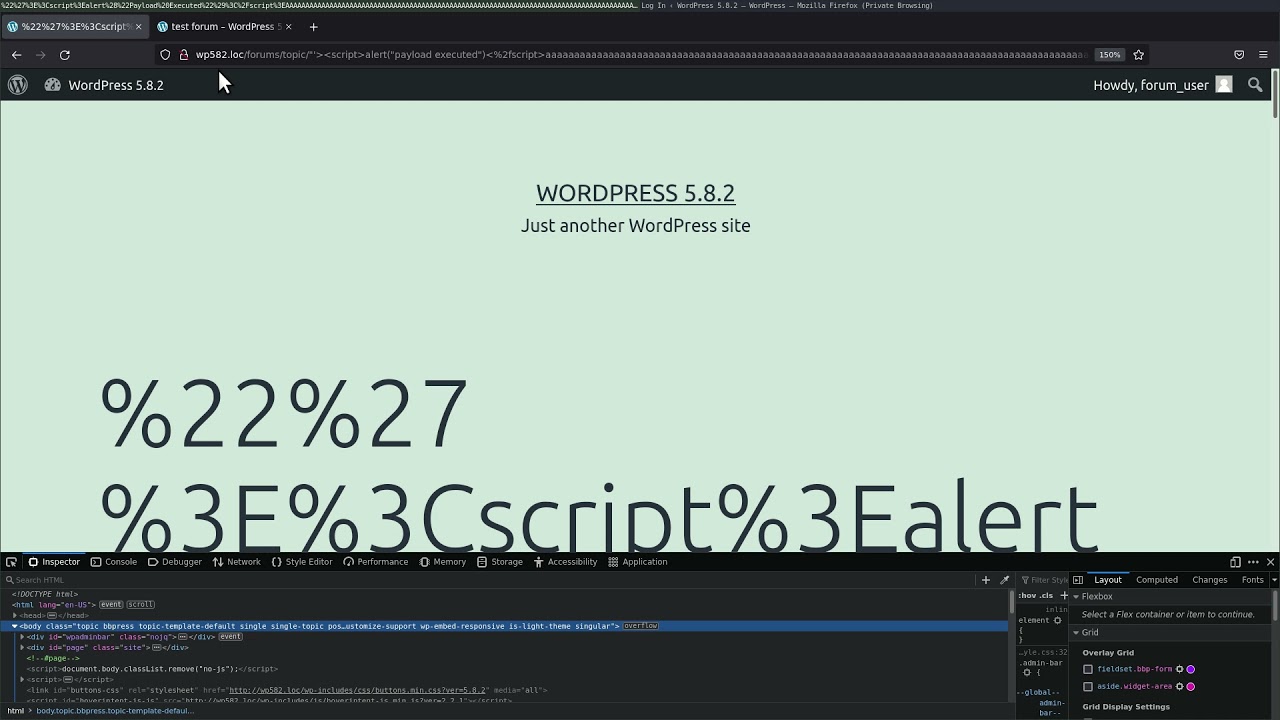Viewport: 1280px width, 720px height.
Task: Open Firefox application menu
Action: [1263, 55]
